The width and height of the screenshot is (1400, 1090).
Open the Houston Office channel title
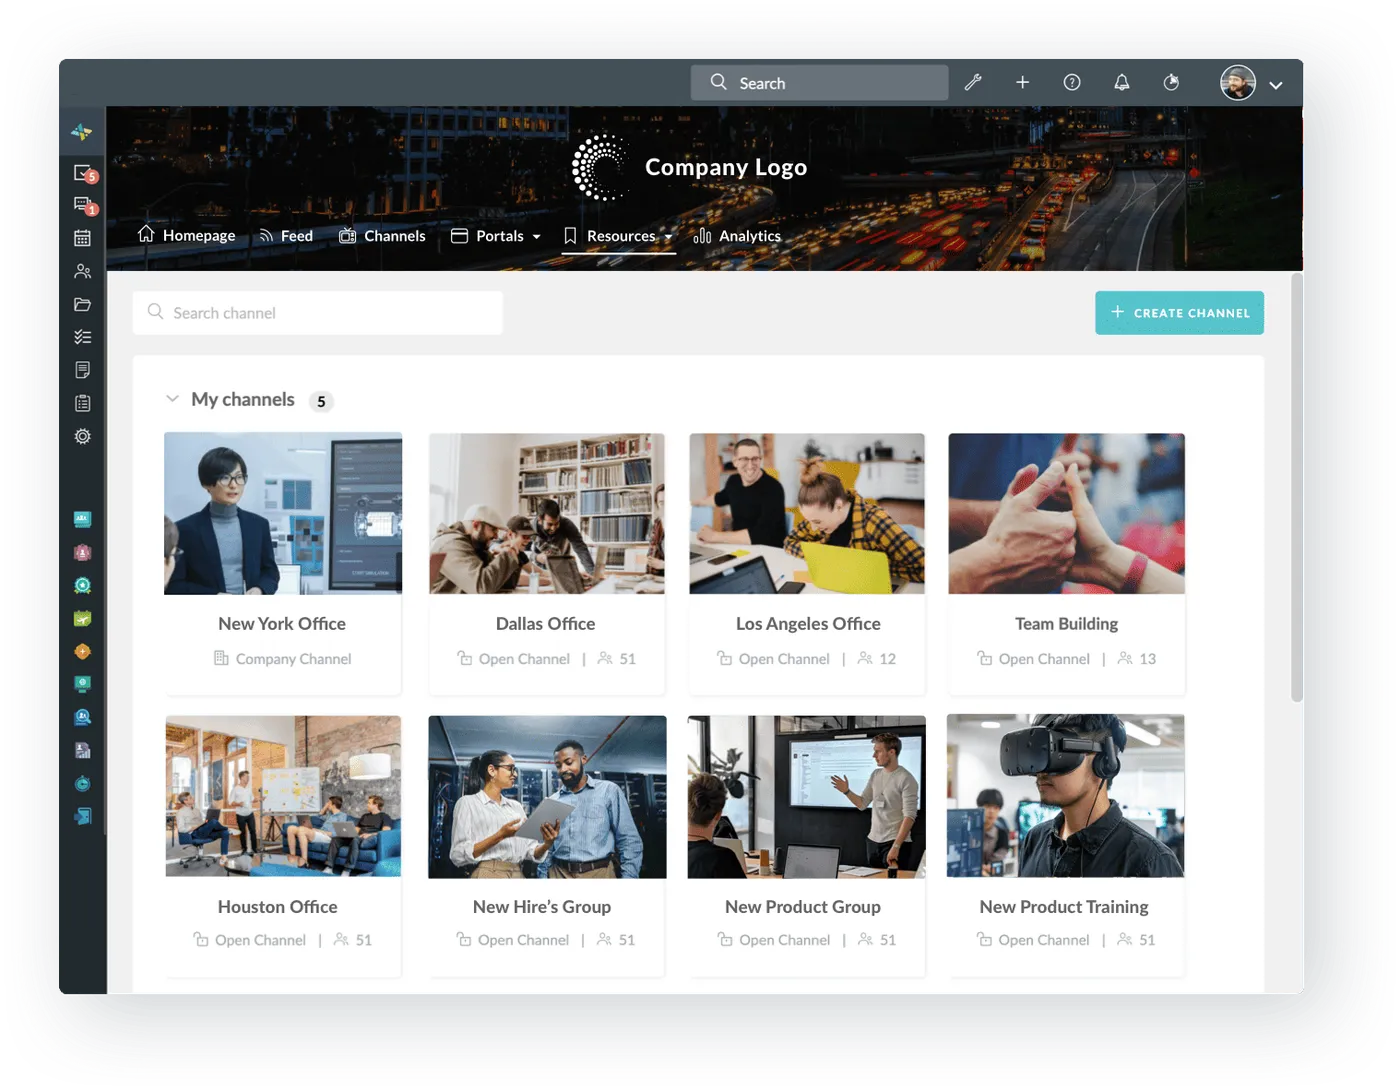tap(278, 907)
